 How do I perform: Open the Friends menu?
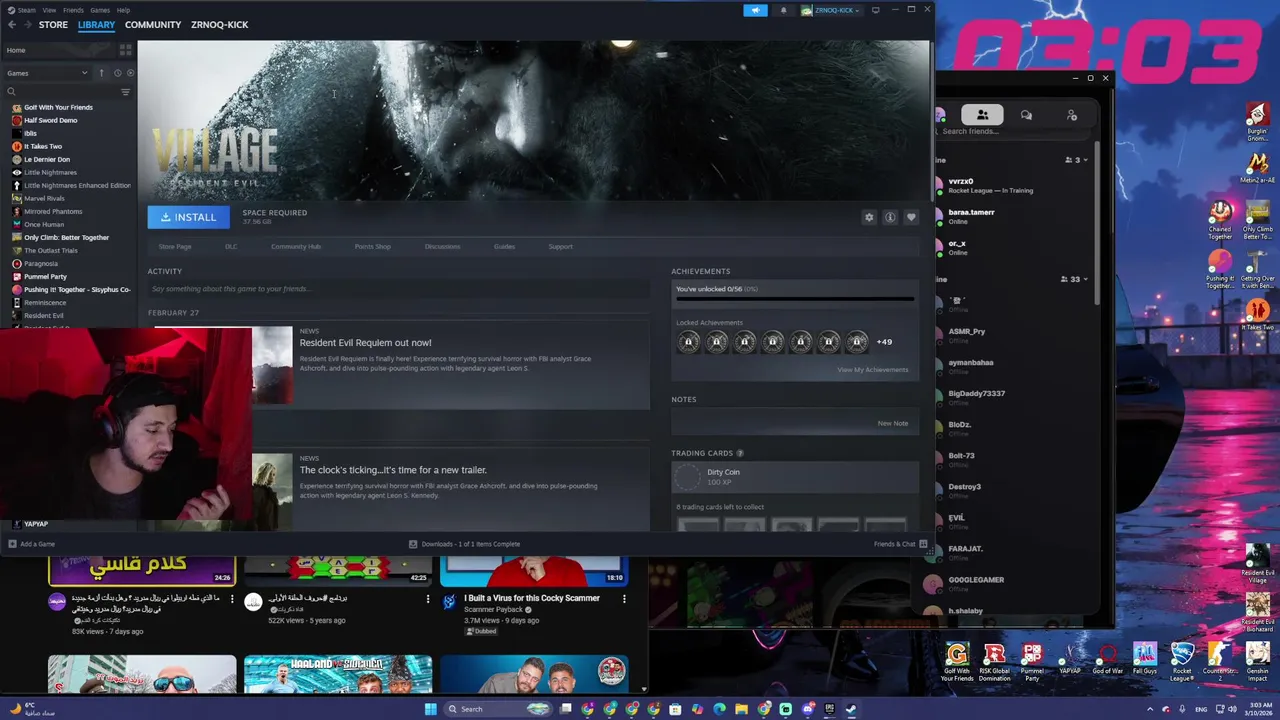[x=73, y=10]
